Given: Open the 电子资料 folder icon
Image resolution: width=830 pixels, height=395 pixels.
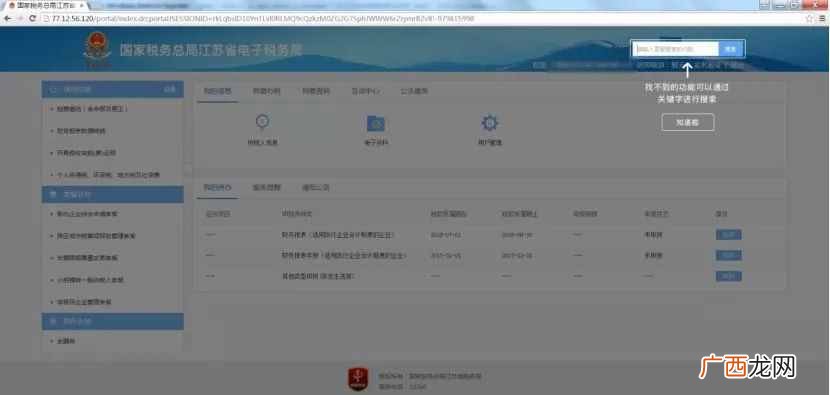Looking at the screenshot, I should 376,123.
